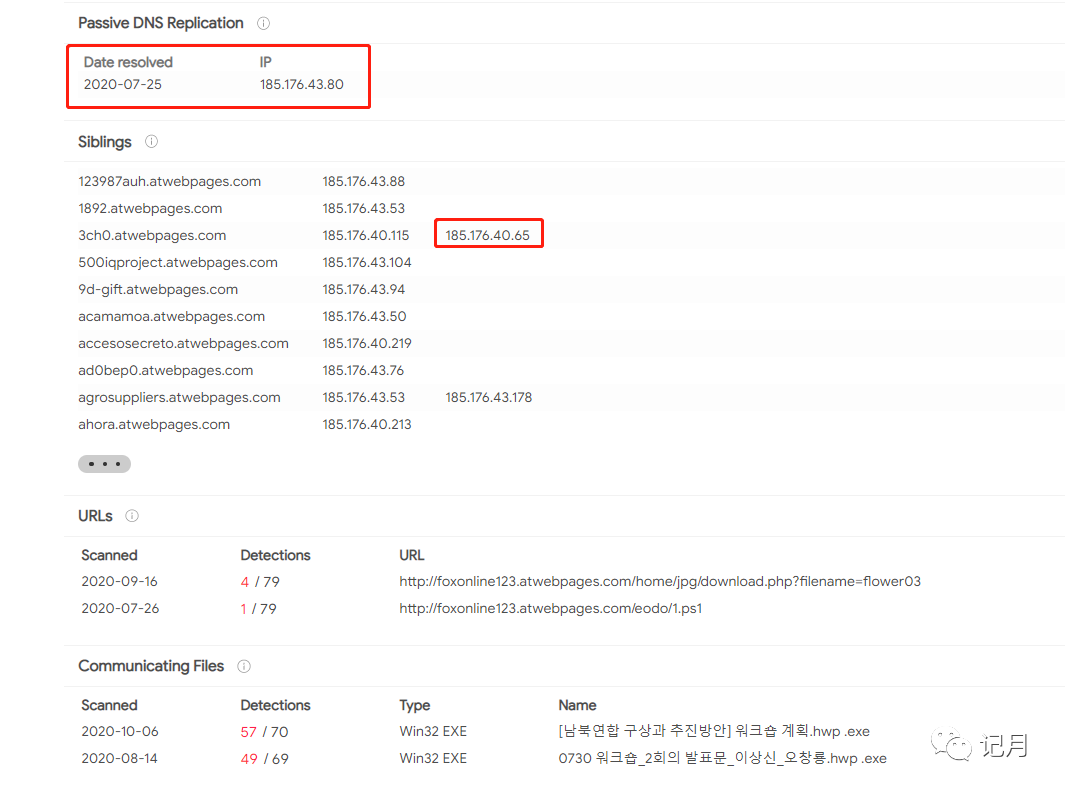Screen dimensions: 1065x792
Task: Open sibling 500iqproject.atwebpages.com
Action: click(178, 263)
